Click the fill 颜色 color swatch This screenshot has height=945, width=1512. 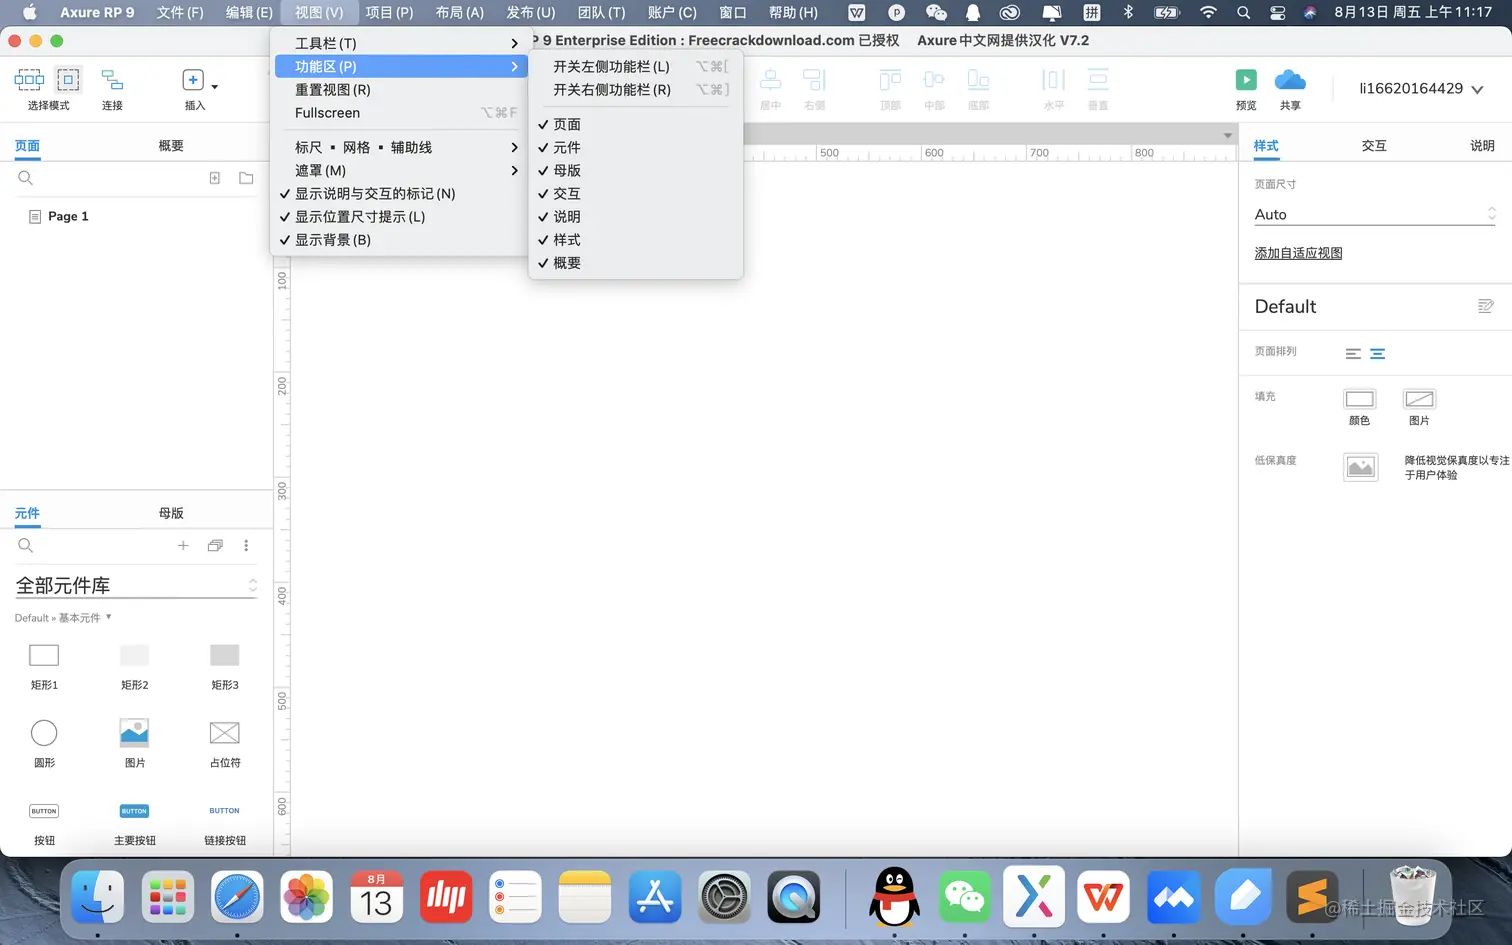point(1360,399)
